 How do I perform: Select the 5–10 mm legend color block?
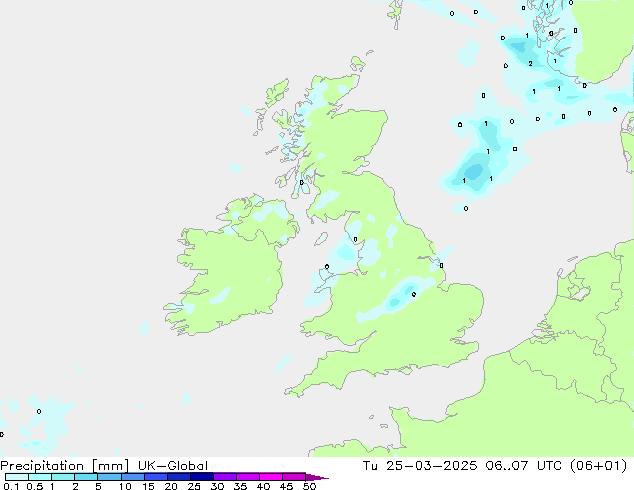point(109,477)
